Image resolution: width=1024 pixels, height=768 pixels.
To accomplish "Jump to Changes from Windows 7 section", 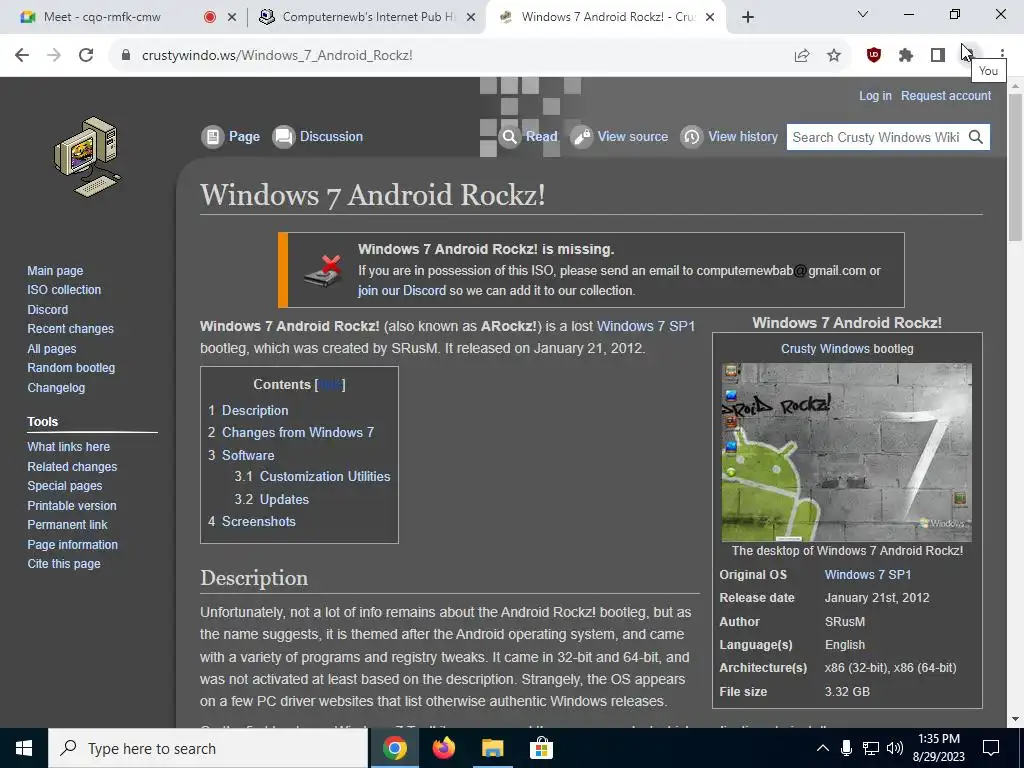I will (298, 432).
